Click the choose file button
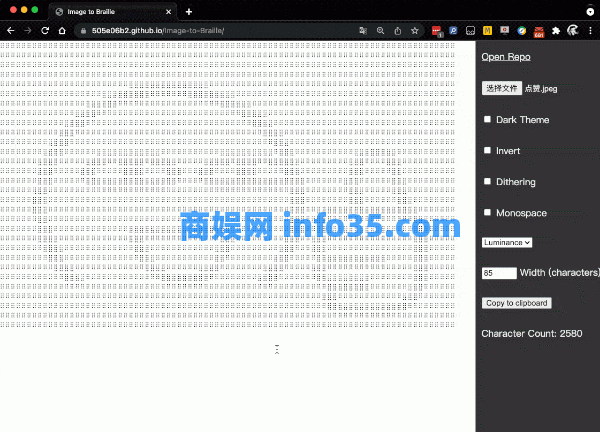This screenshot has width=600, height=432. pos(502,88)
